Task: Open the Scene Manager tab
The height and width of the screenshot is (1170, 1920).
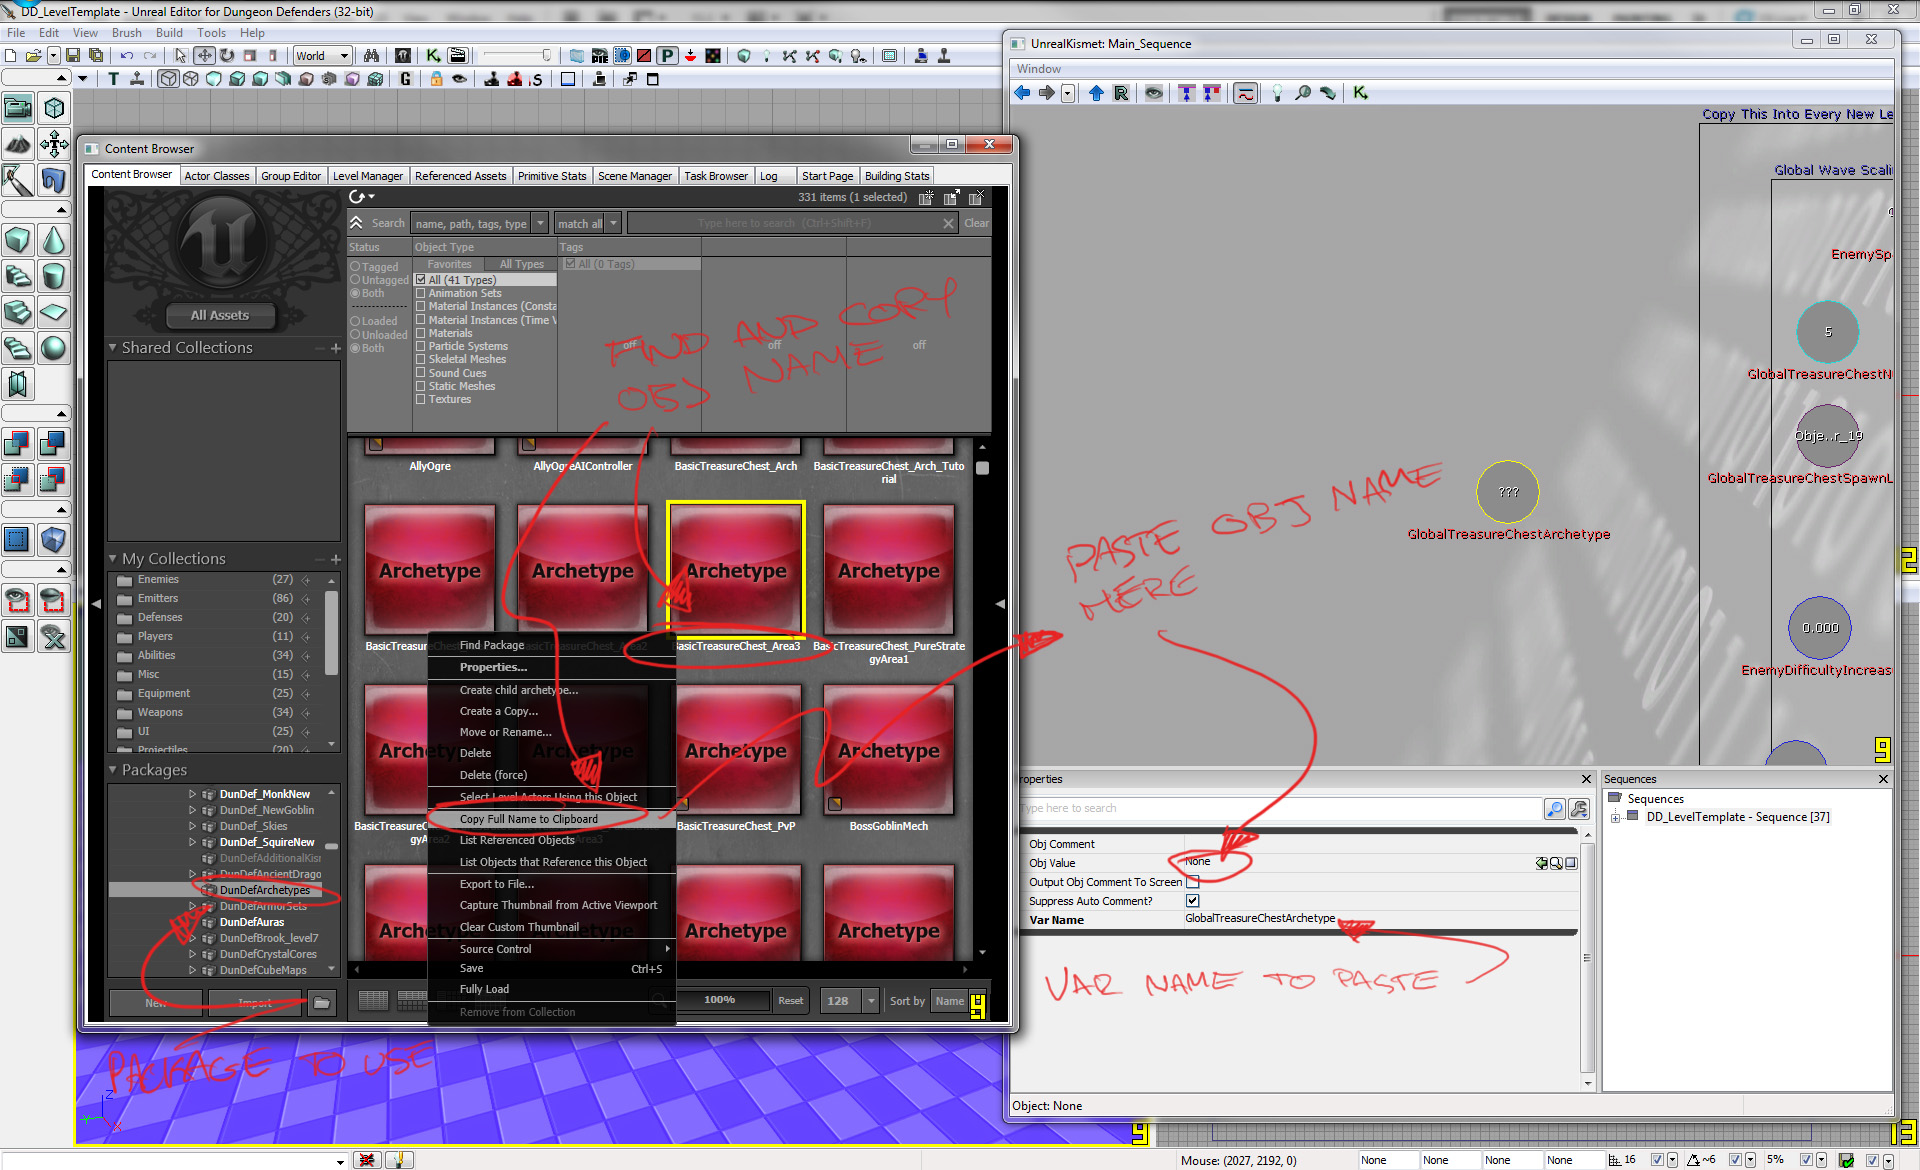Action: pos(635,176)
